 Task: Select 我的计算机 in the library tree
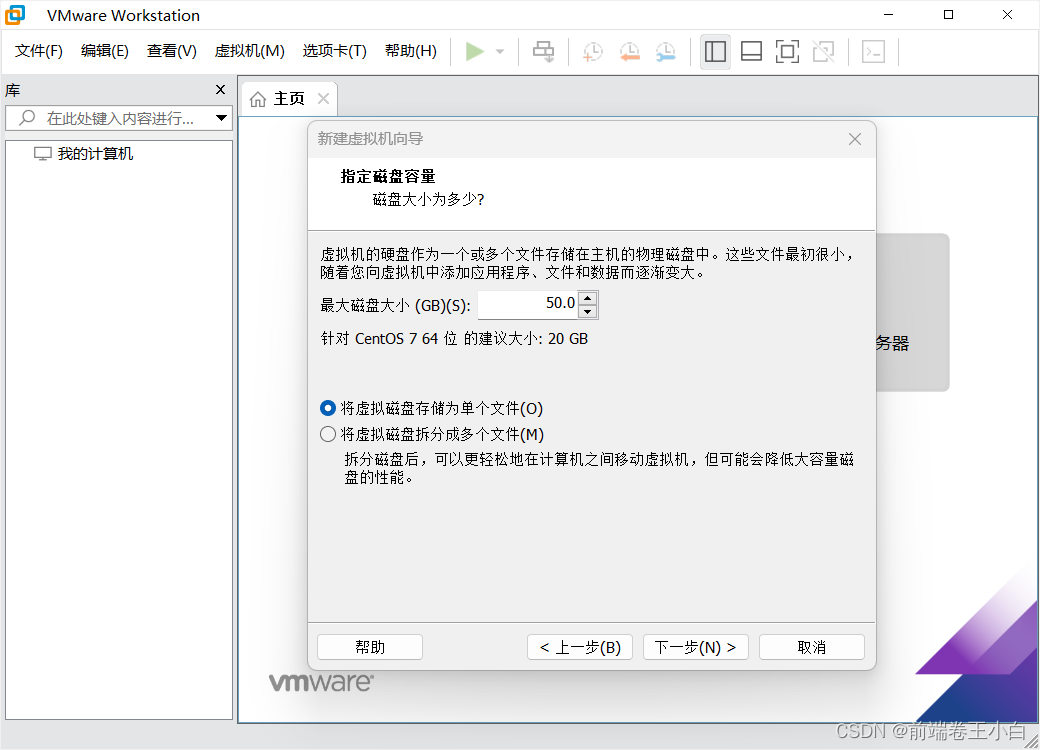pyautogui.click(x=95, y=154)
